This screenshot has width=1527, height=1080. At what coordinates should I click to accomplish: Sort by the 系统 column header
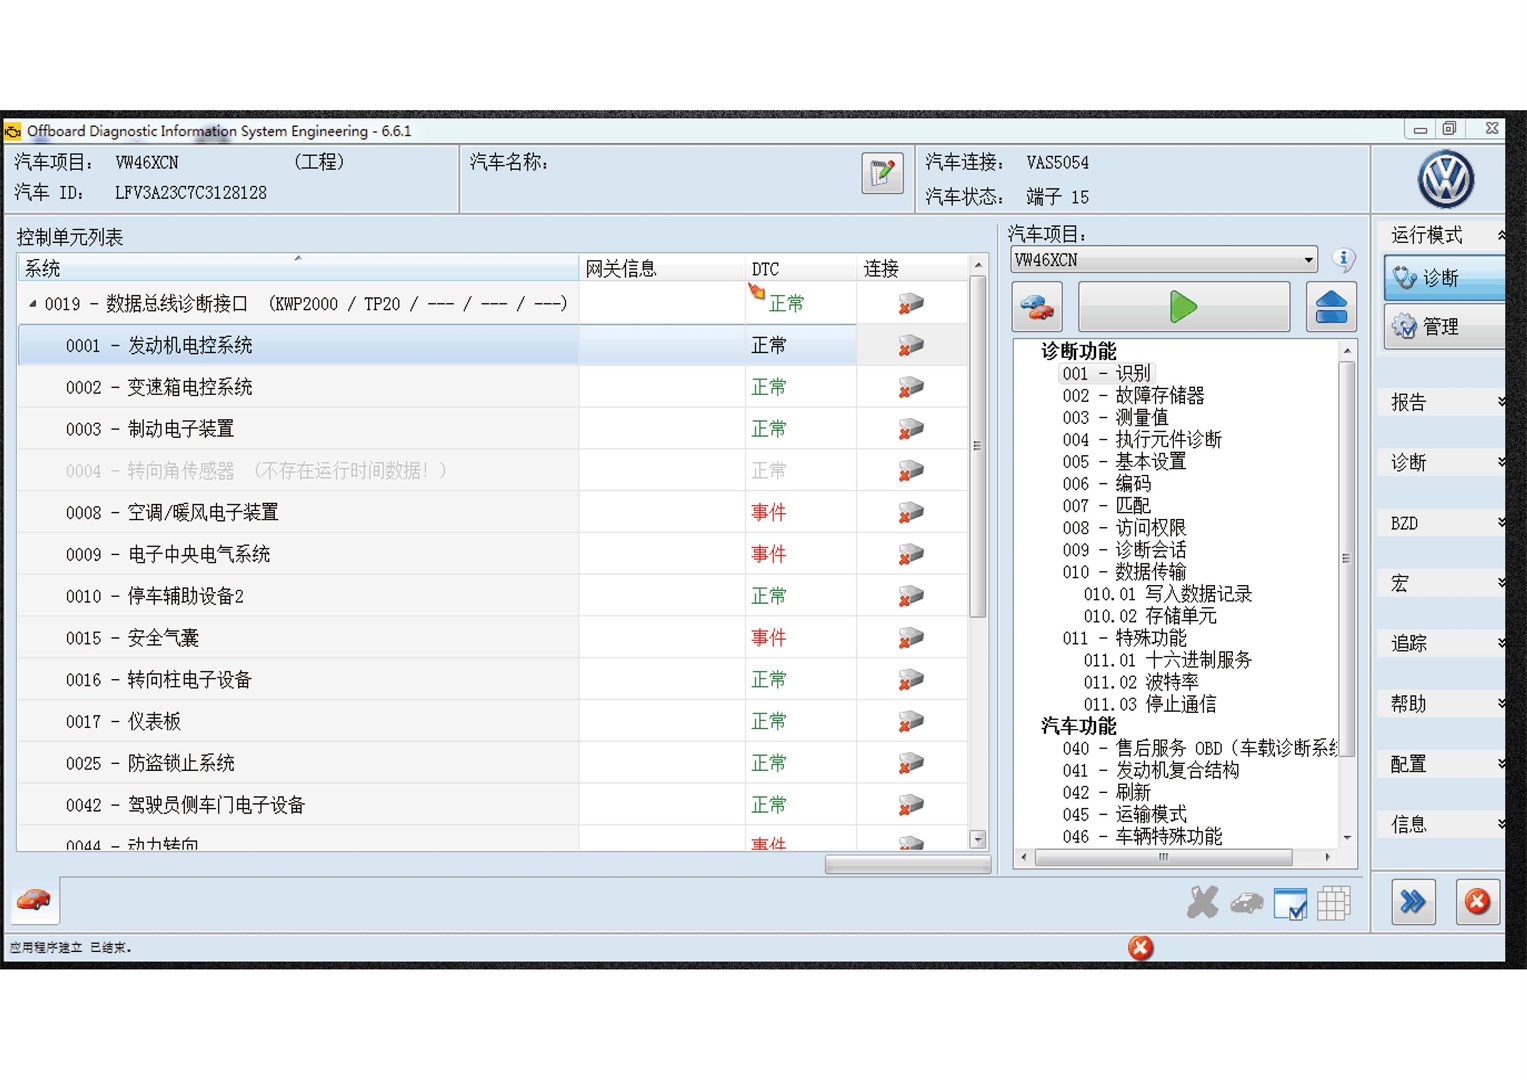(297, 268)
